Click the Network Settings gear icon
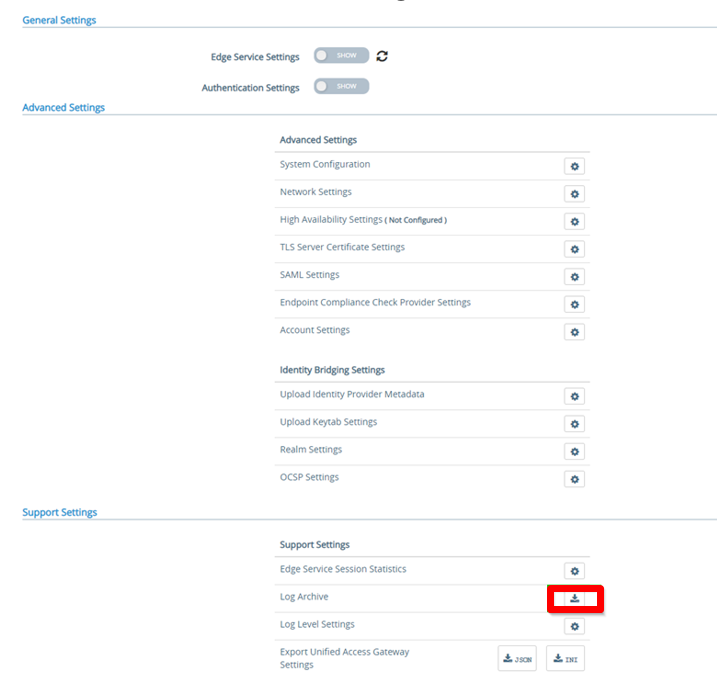Viewport: 717px width, 684px height. 574,194
